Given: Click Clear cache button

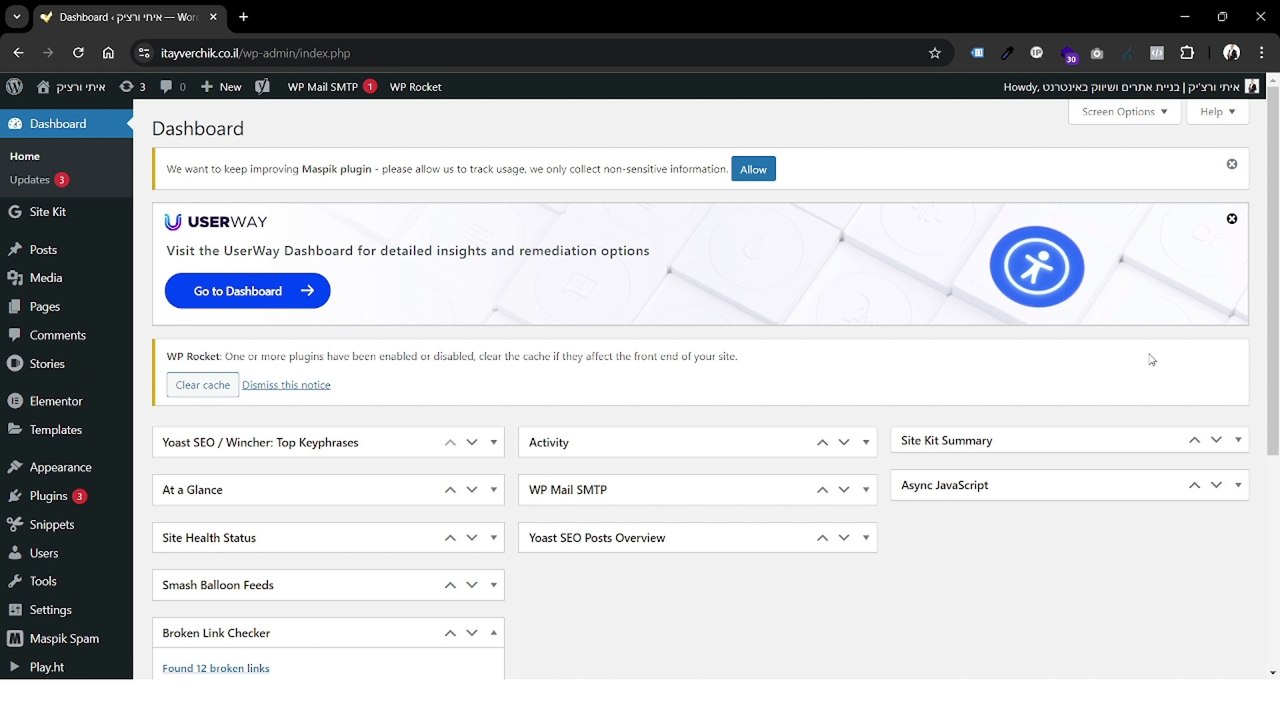Looking at the screenshot, I should point(203,385).
